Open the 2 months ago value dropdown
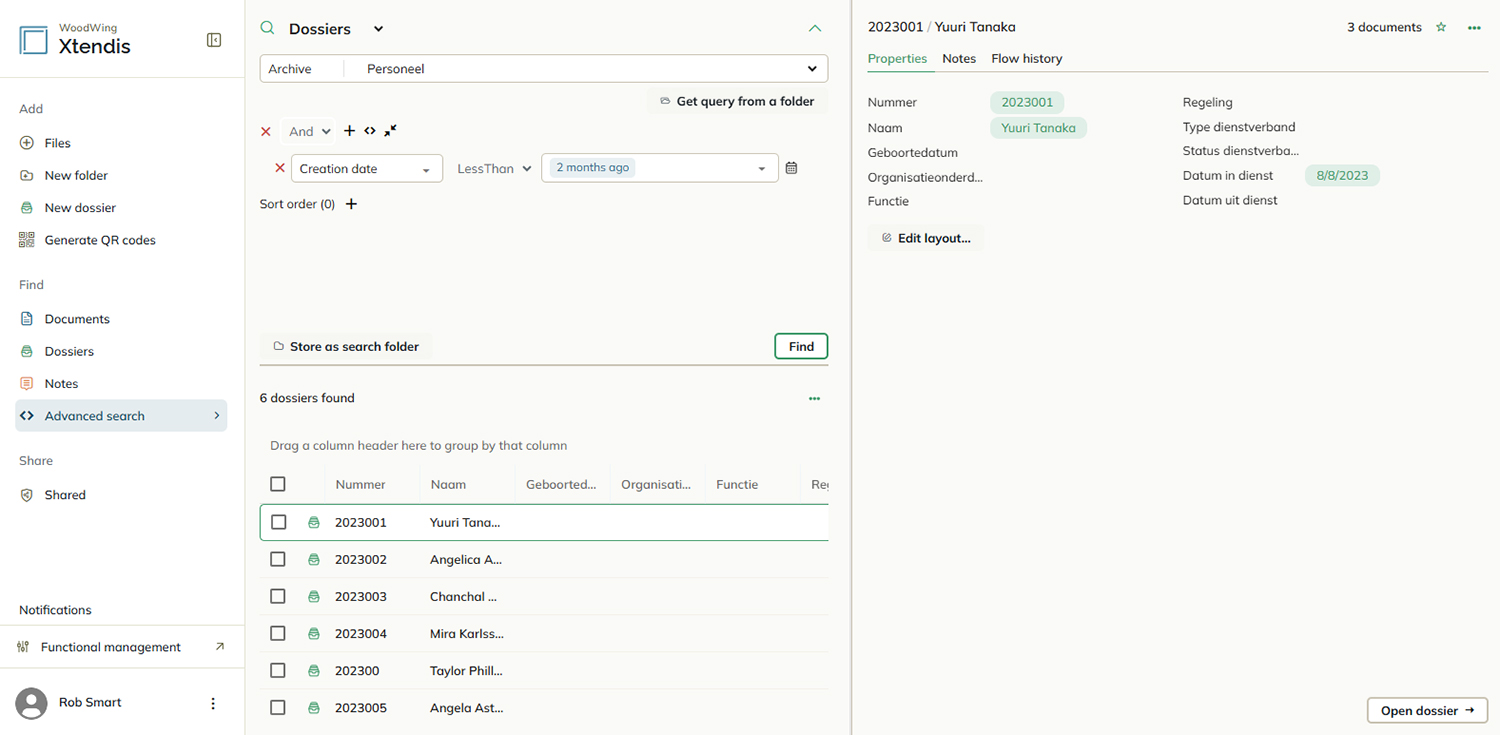This screenshot has width=1500, height=735. coord(660,168)
